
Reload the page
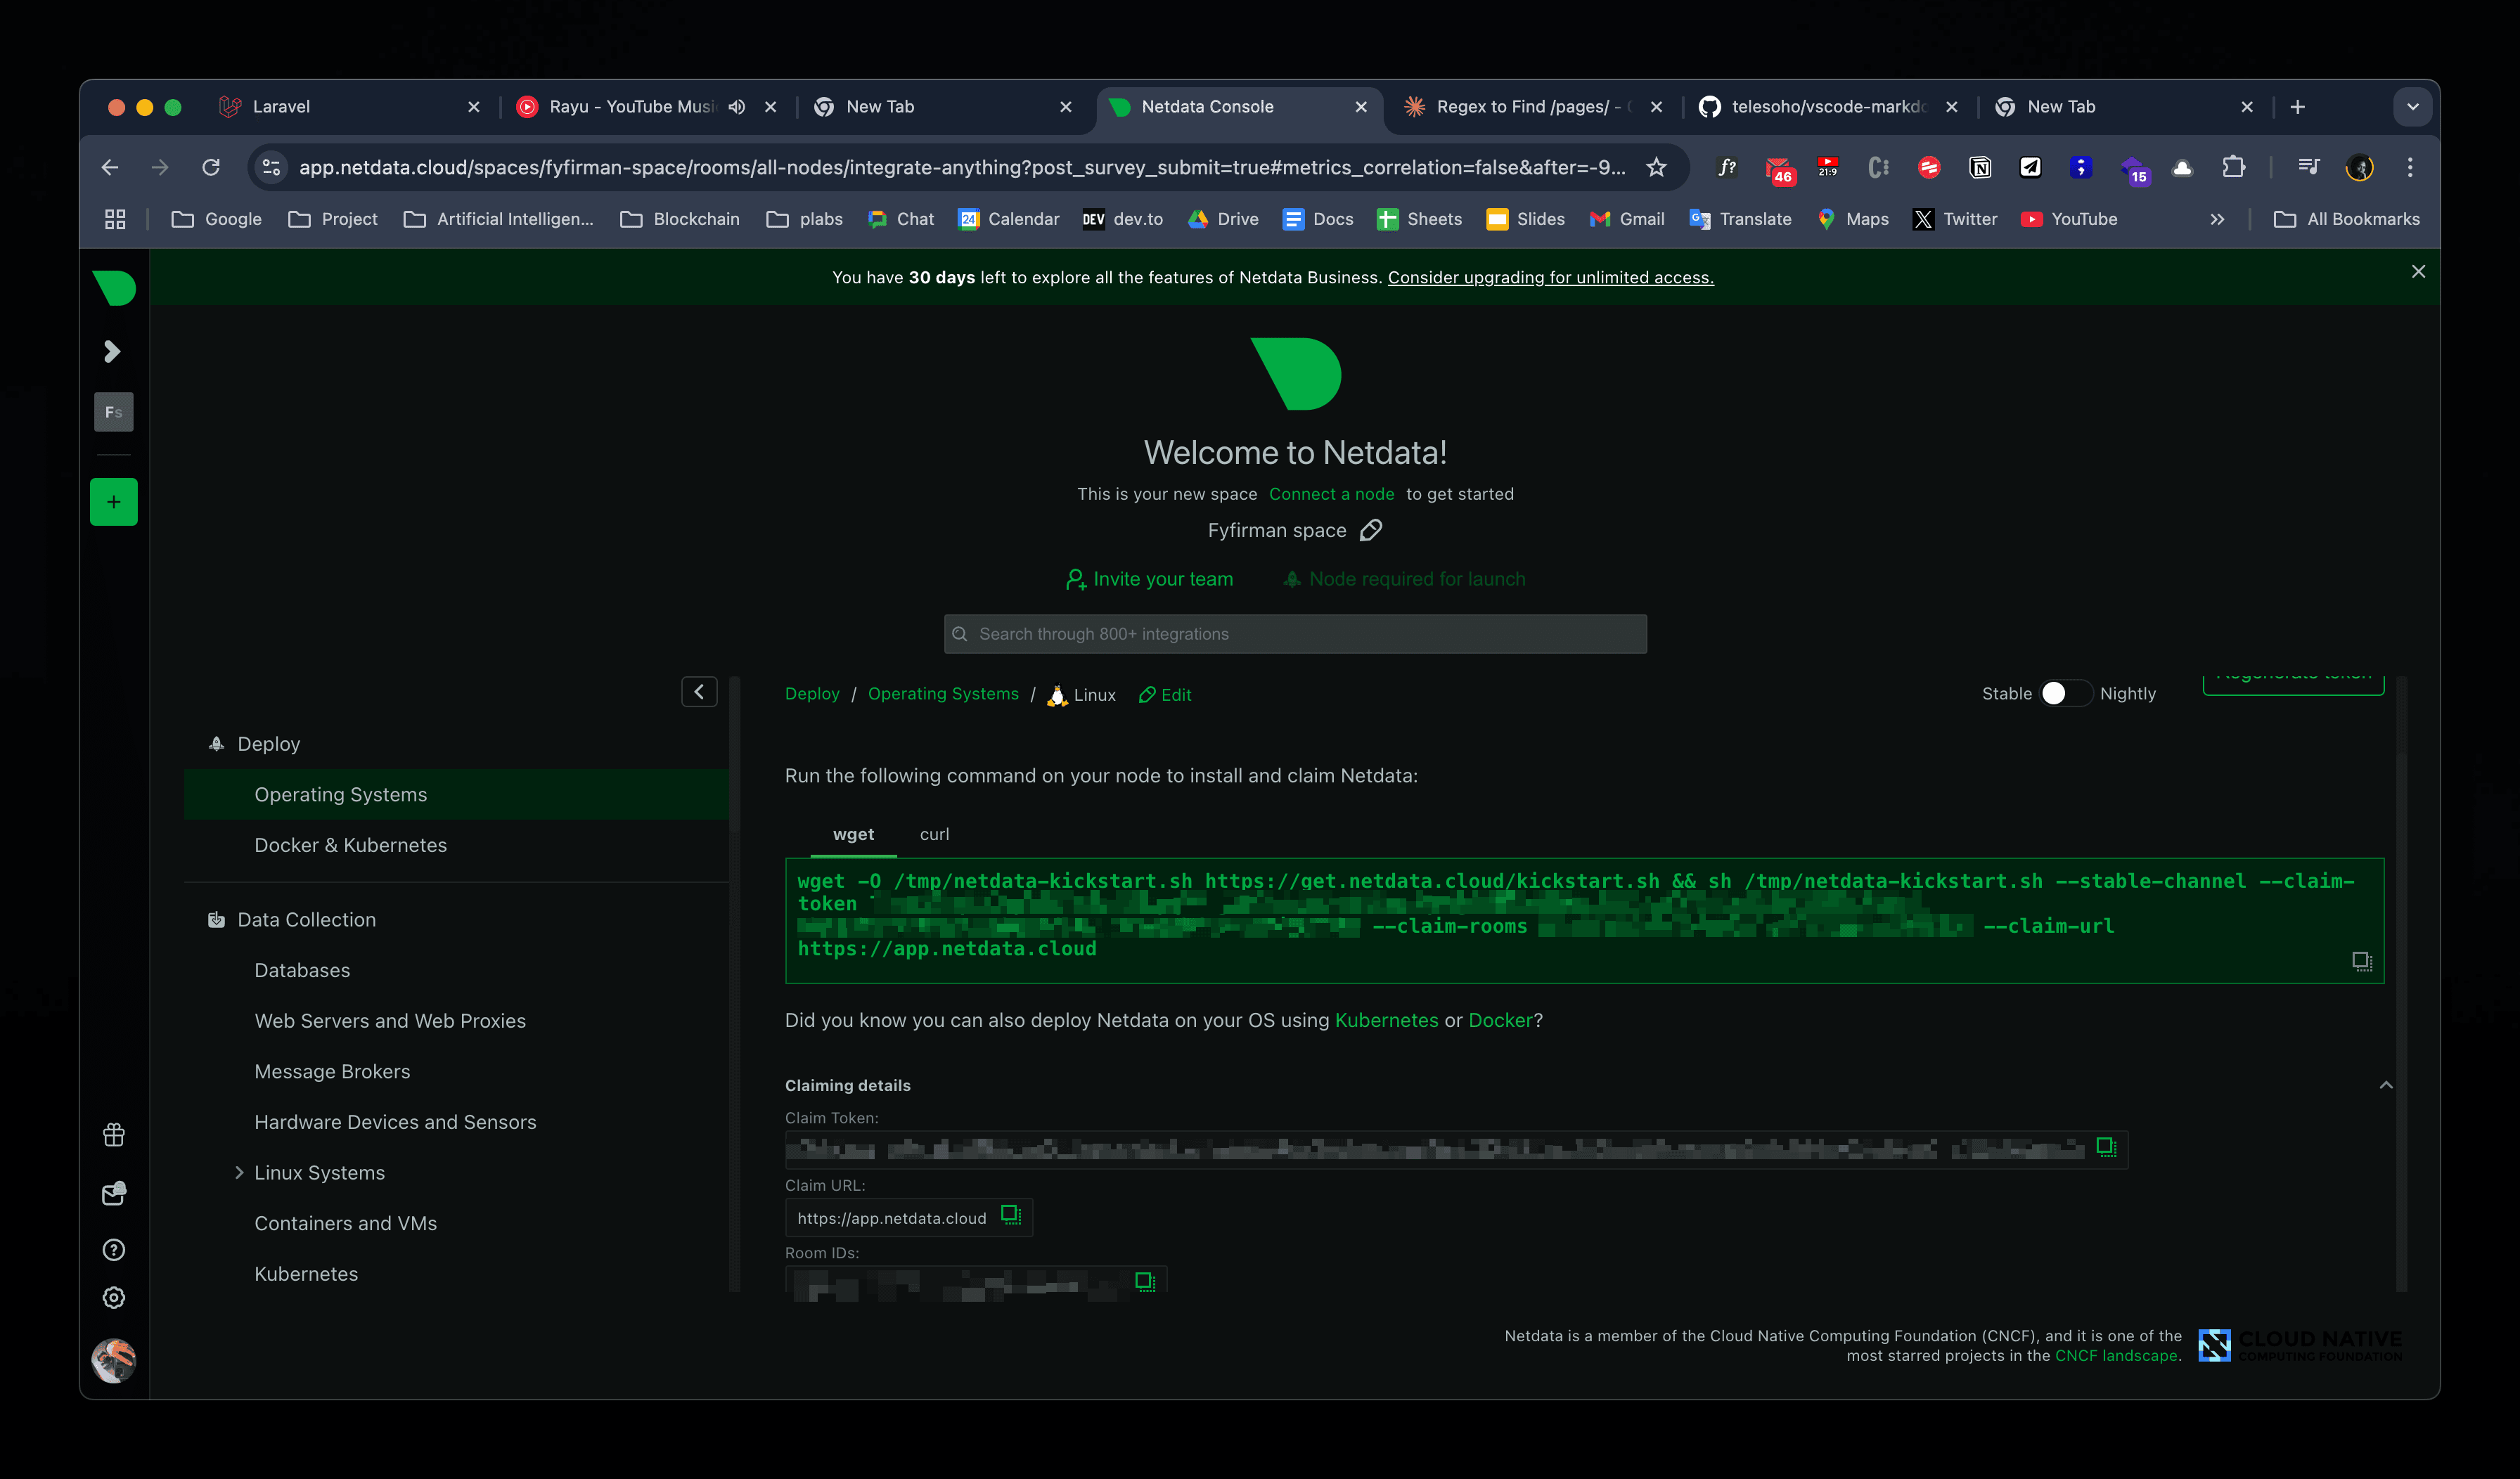[210, 167]
